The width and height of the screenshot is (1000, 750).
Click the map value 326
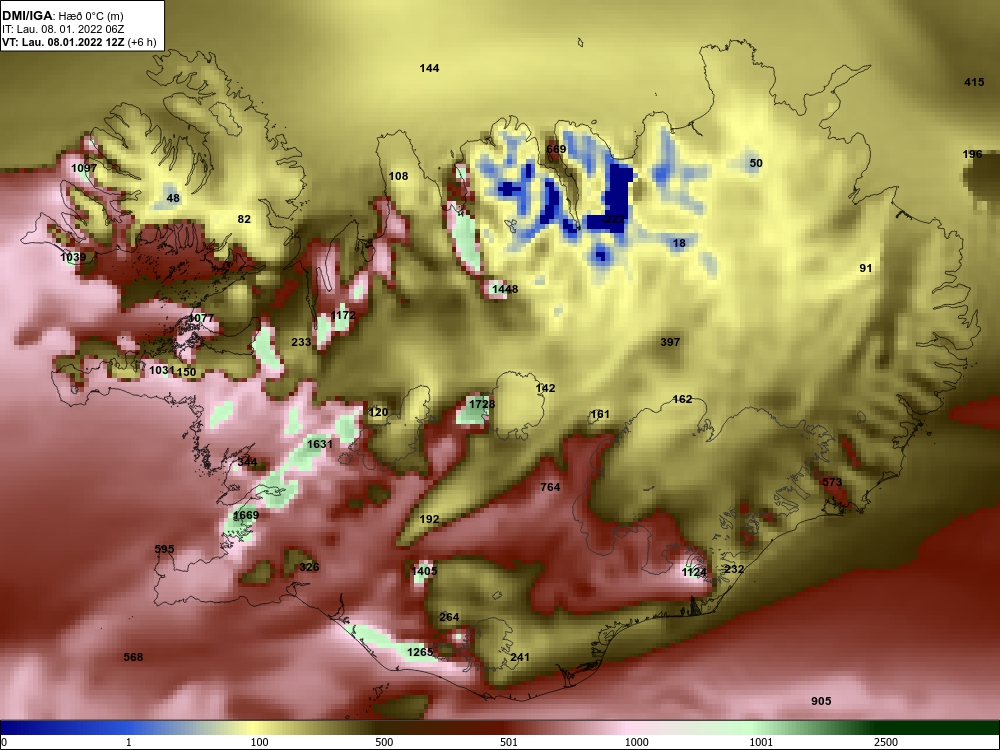[x=309, y=567]
